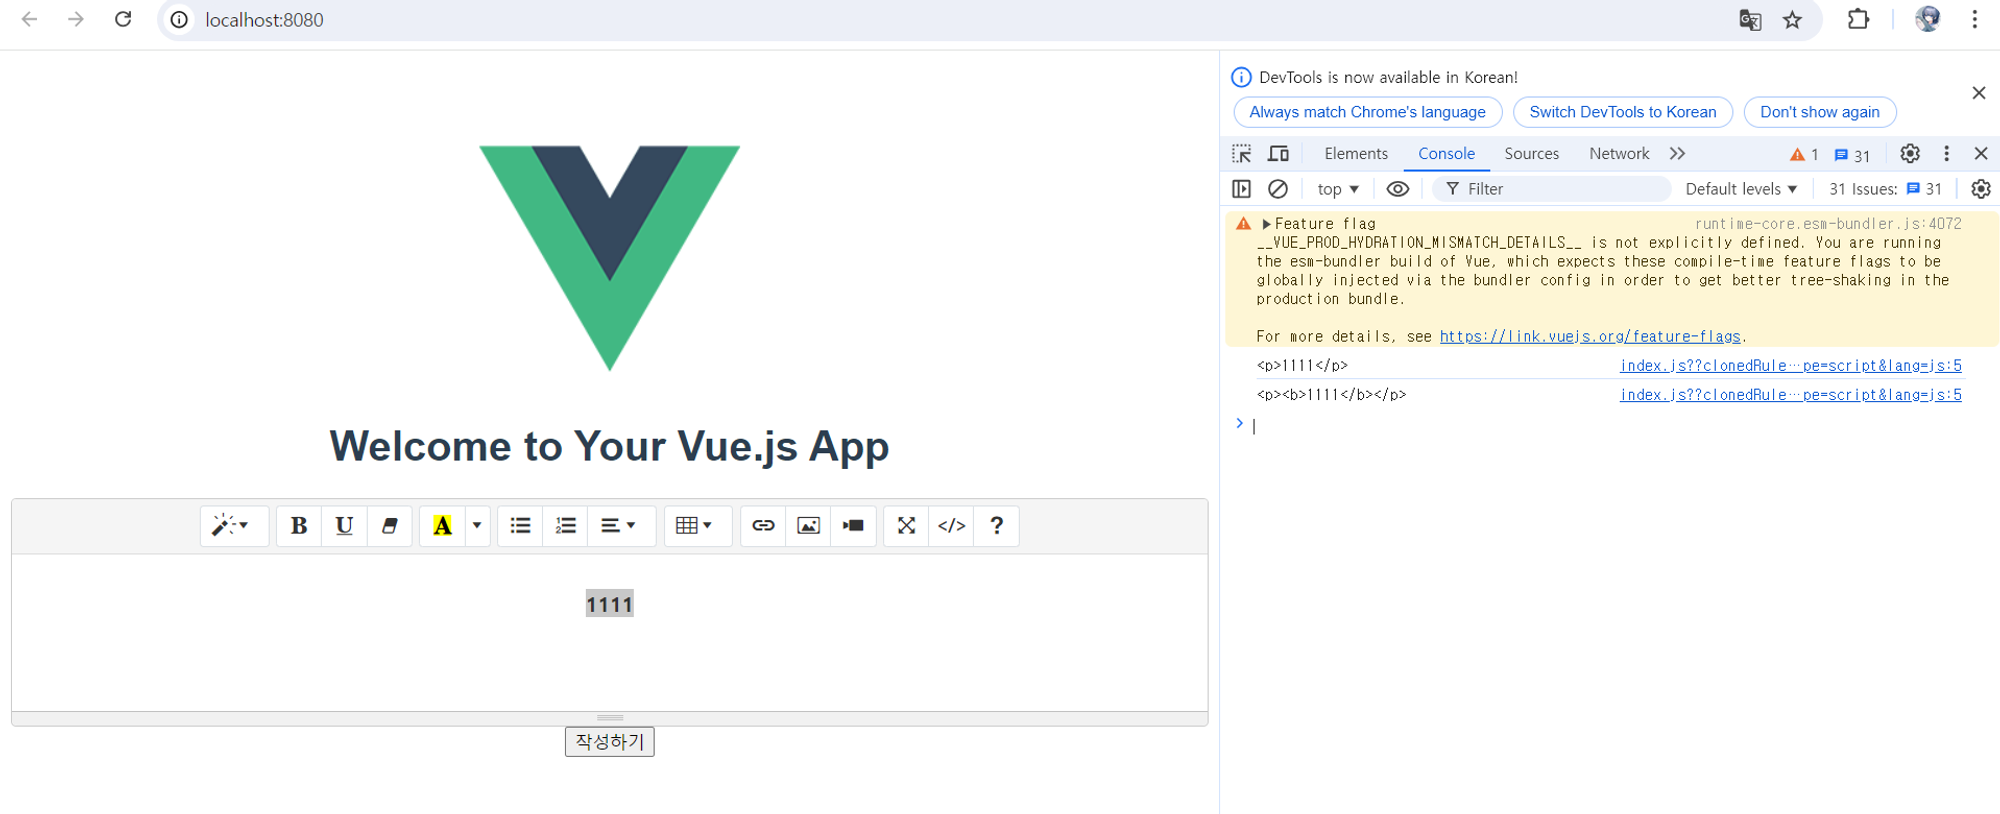Open the Default levels dropdown

tap(1741, 189)
